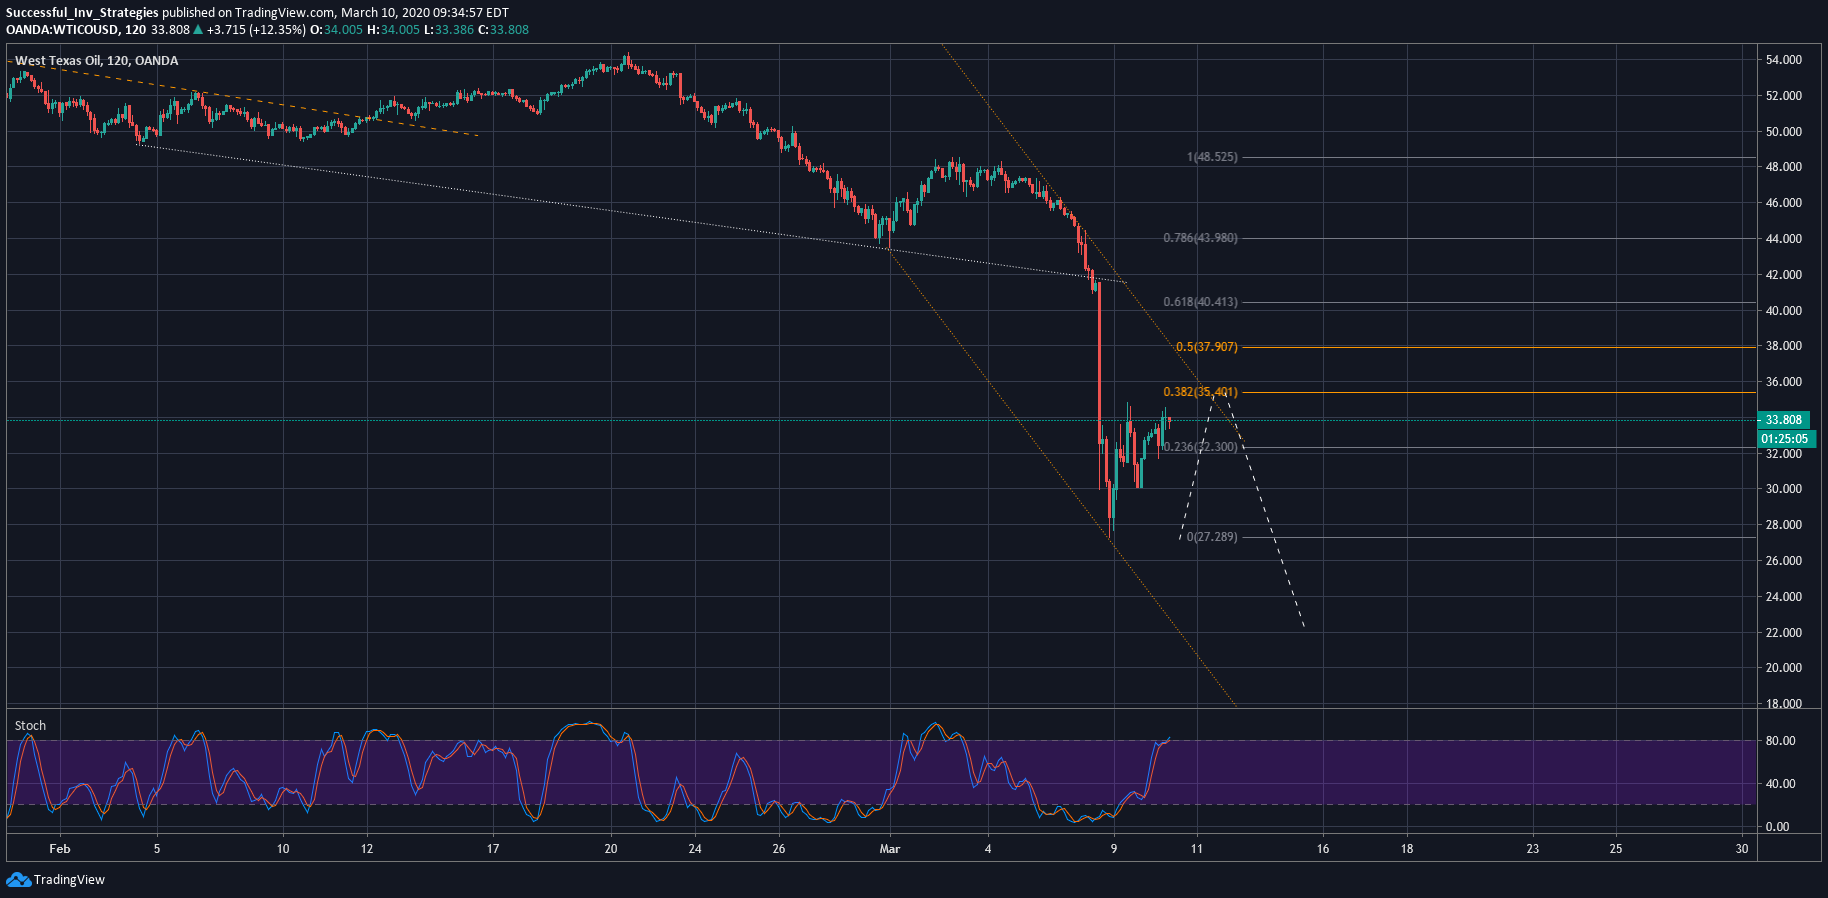Image resolution: width=1828 pixels, height=898 pixels.
Task: Click date axis label 26
Action: pyautogui.click(x=779, y=849)
